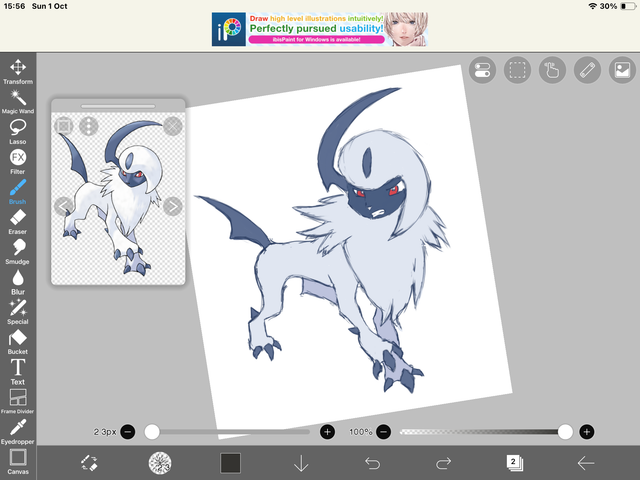640x480 pixels.
Task: Select the Blur tool
Action: pos(18,282)
